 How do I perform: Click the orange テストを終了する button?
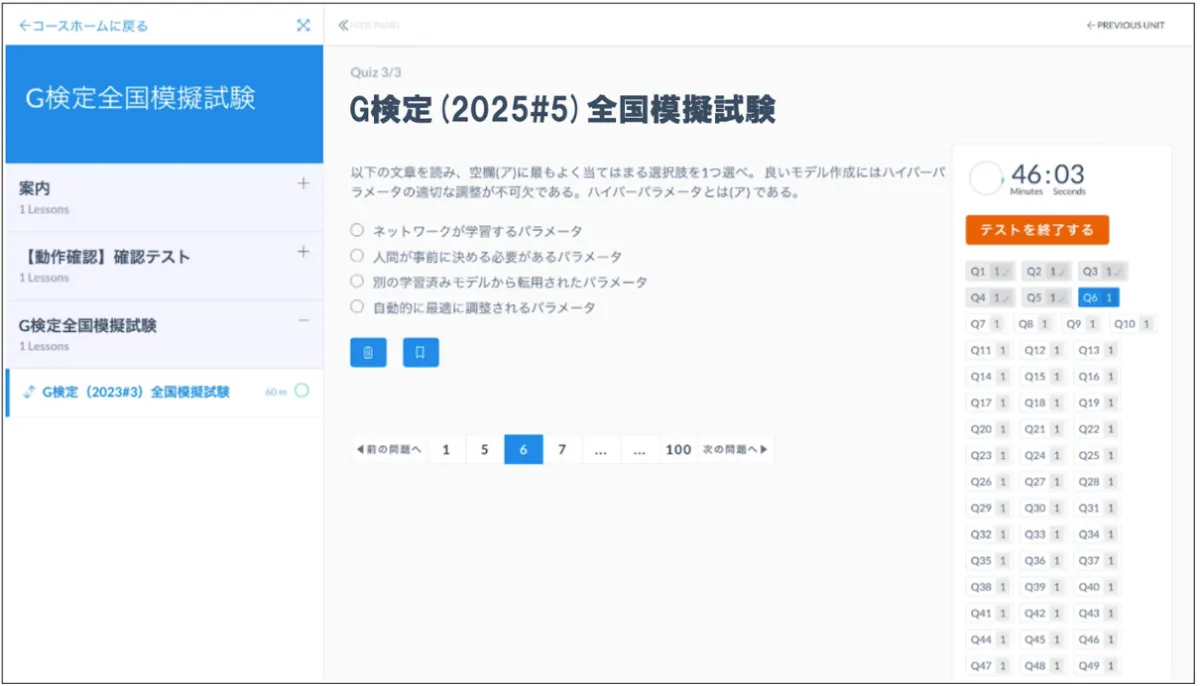[x=1037, y=230]
